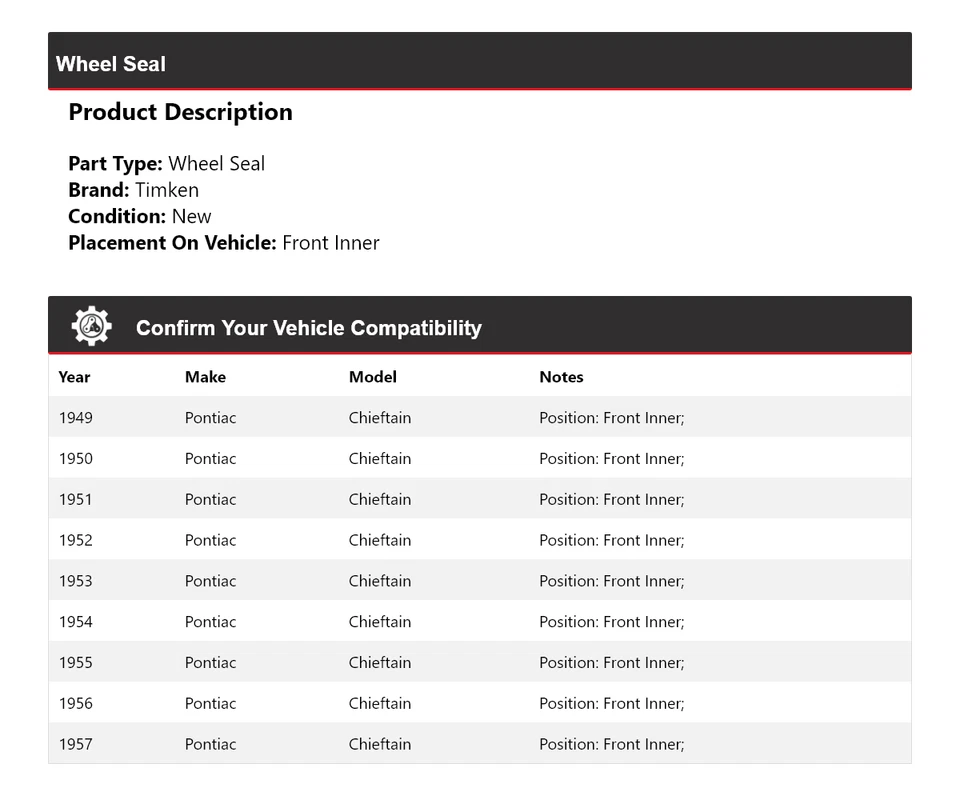Click the Notes column header
Screen dimensions: 960x796
[x=561, y=377]
